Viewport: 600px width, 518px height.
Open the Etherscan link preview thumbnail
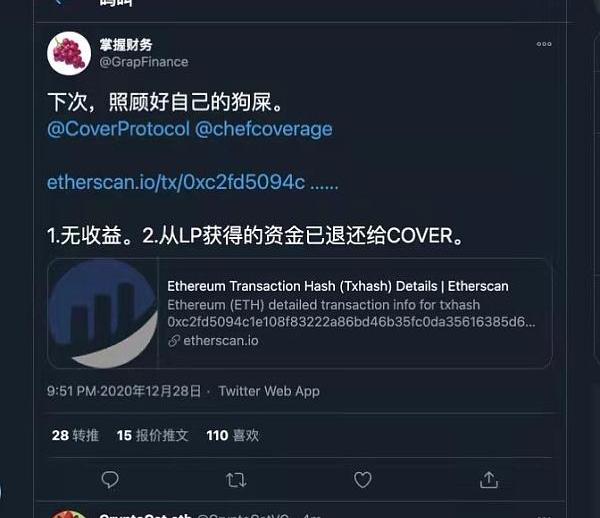click(x=103, y=313)
